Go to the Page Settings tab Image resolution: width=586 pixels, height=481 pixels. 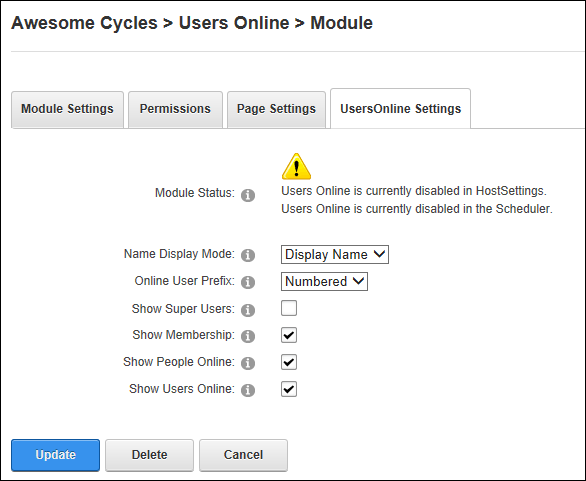(x=276, y=110)
